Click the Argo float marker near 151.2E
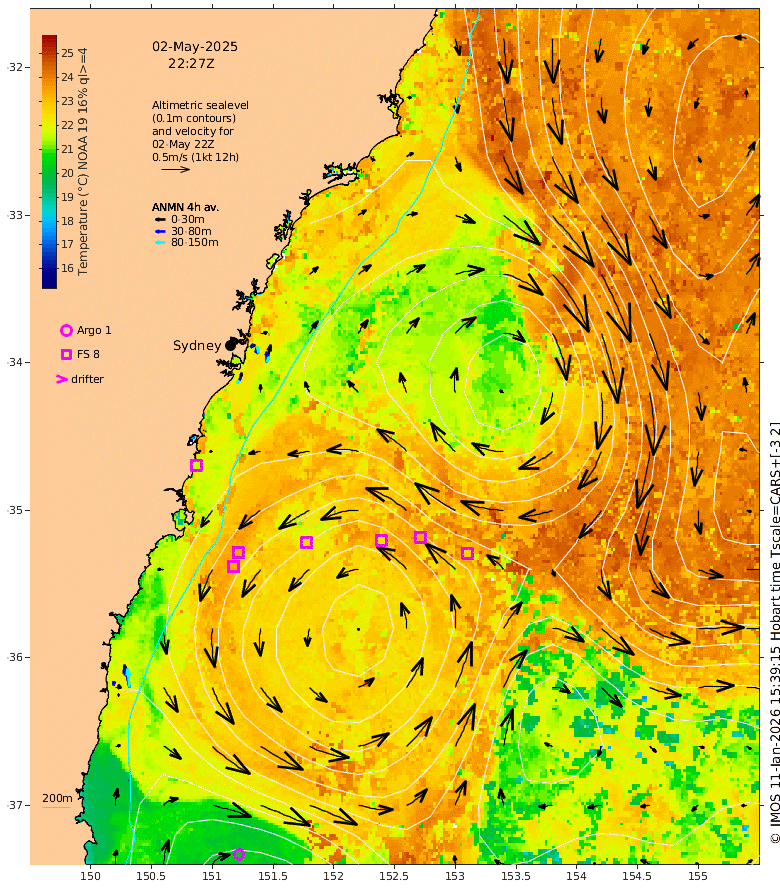 239,854
